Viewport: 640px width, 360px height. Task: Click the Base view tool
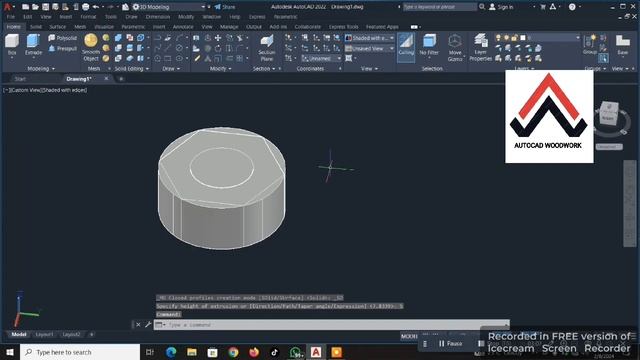click(x=623, y=44)
